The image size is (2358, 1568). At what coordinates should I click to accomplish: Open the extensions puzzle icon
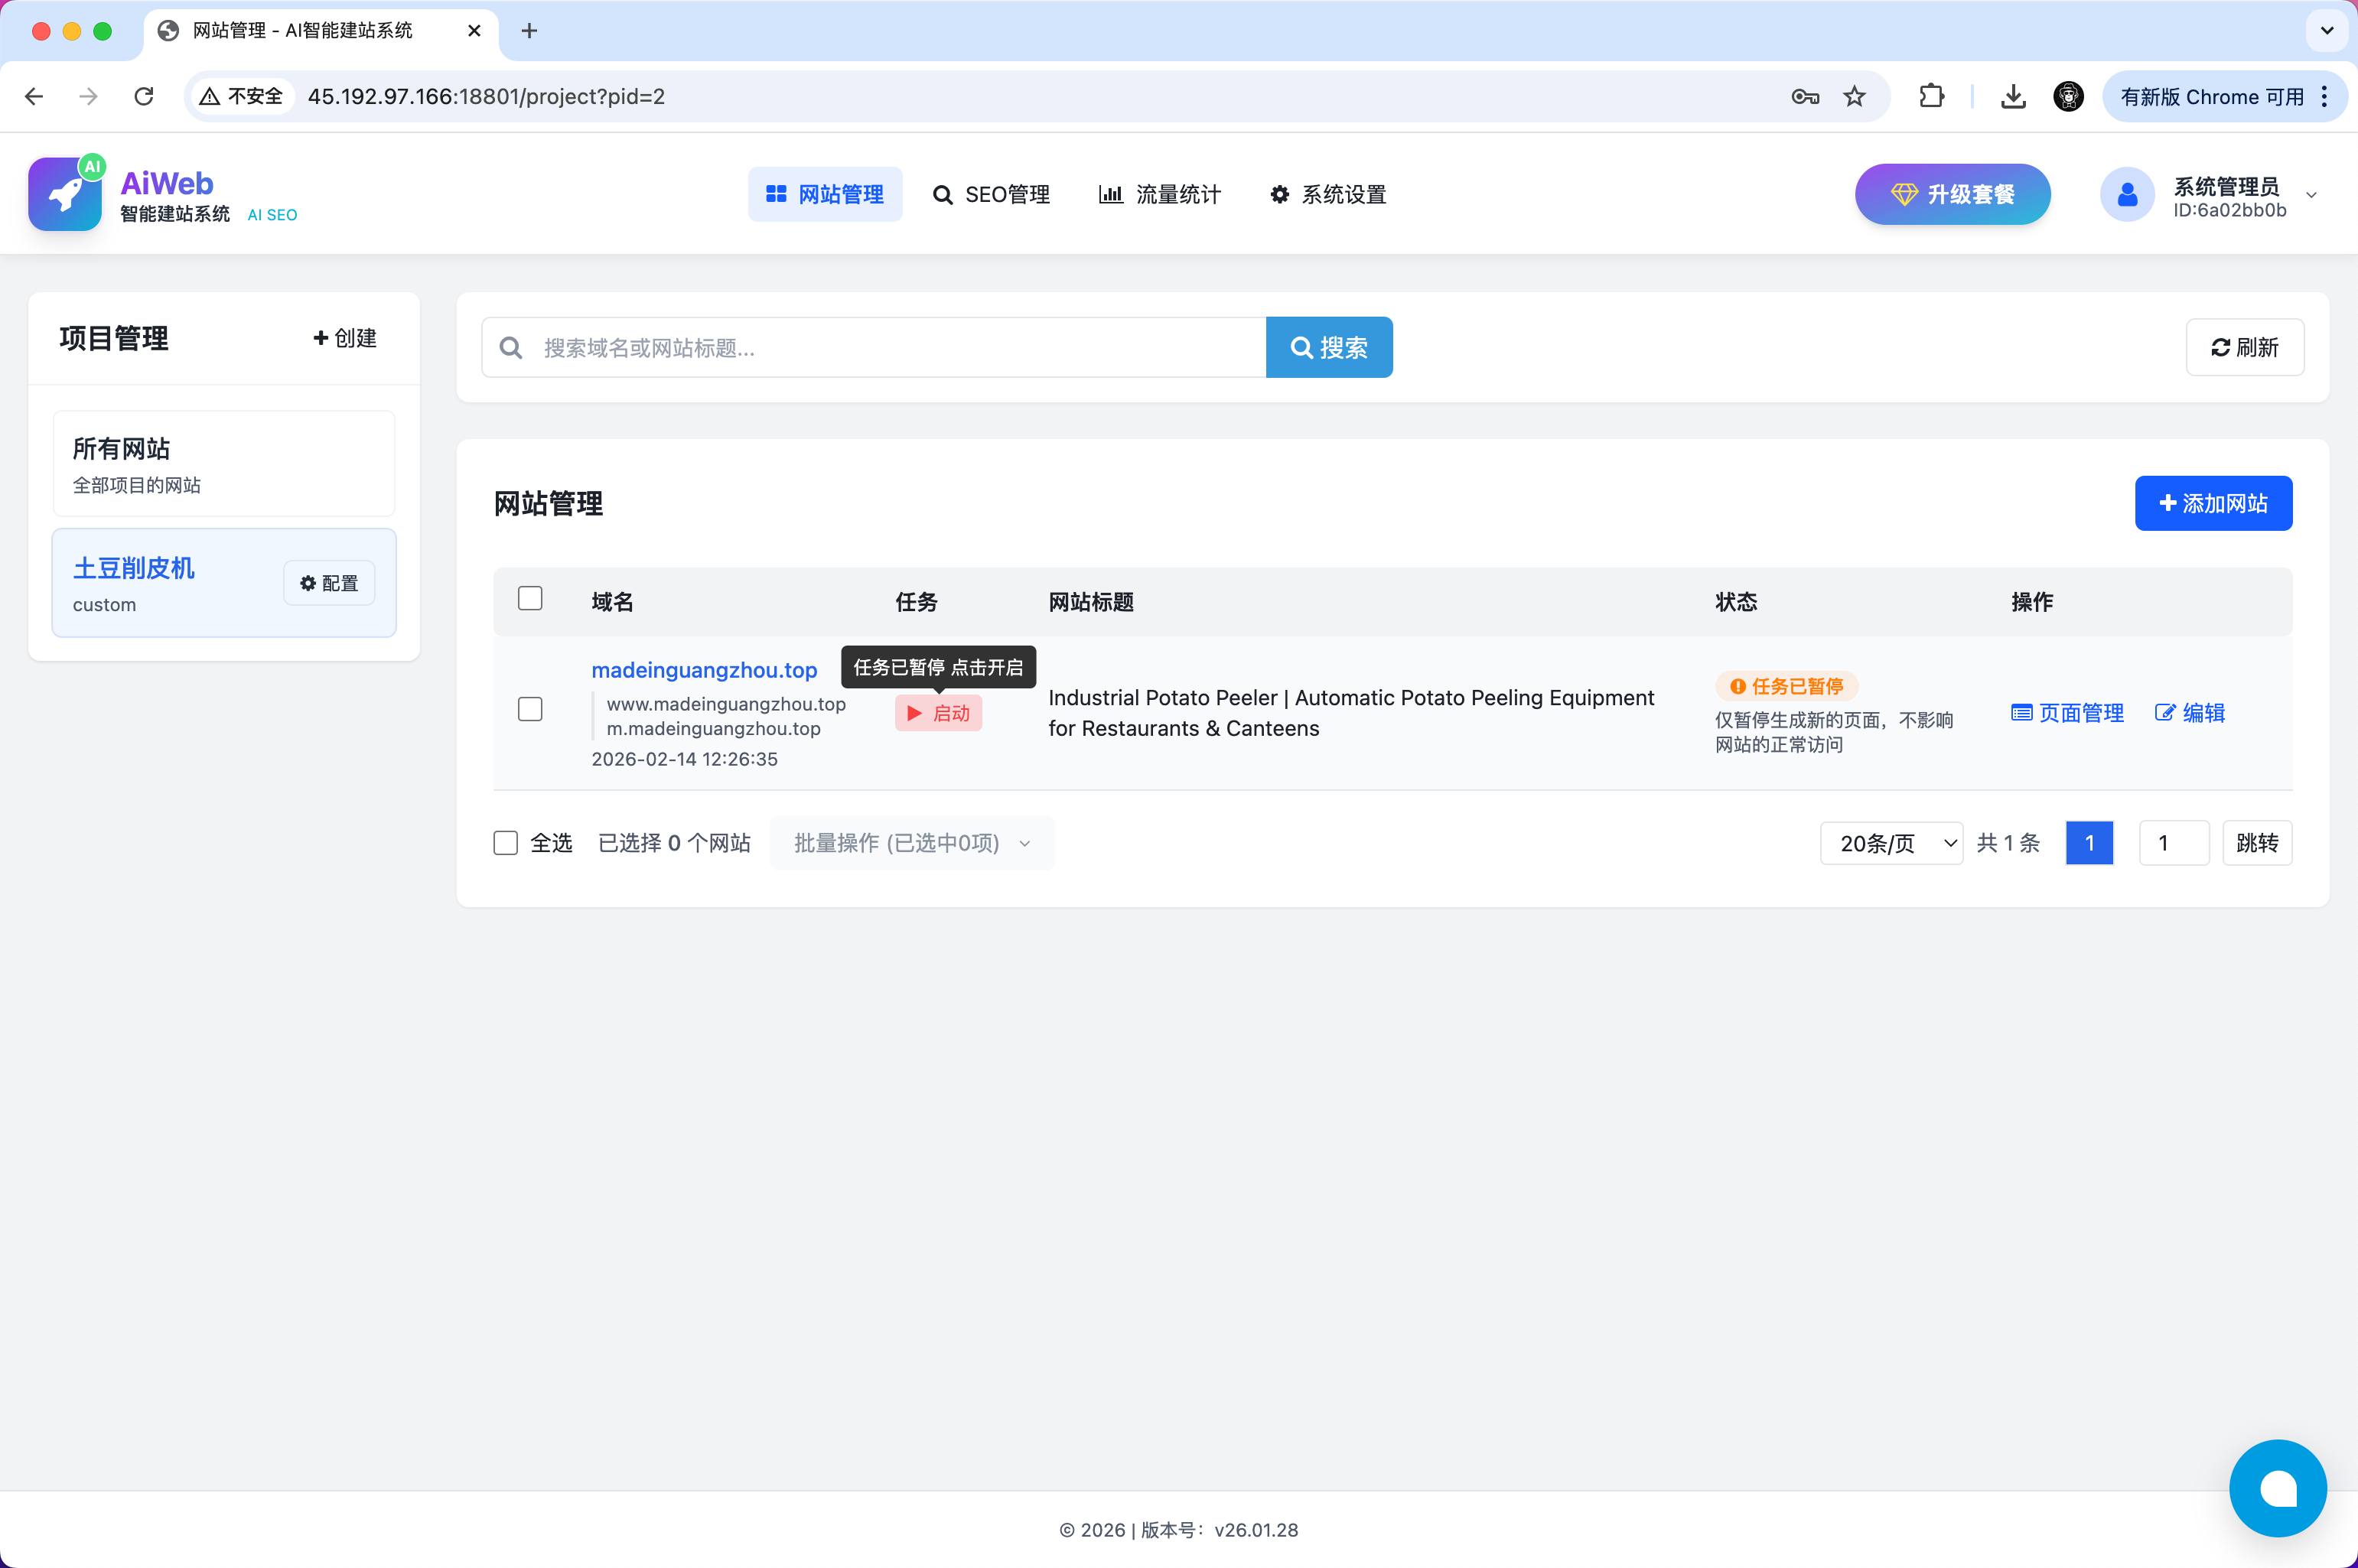point(1931,96)
